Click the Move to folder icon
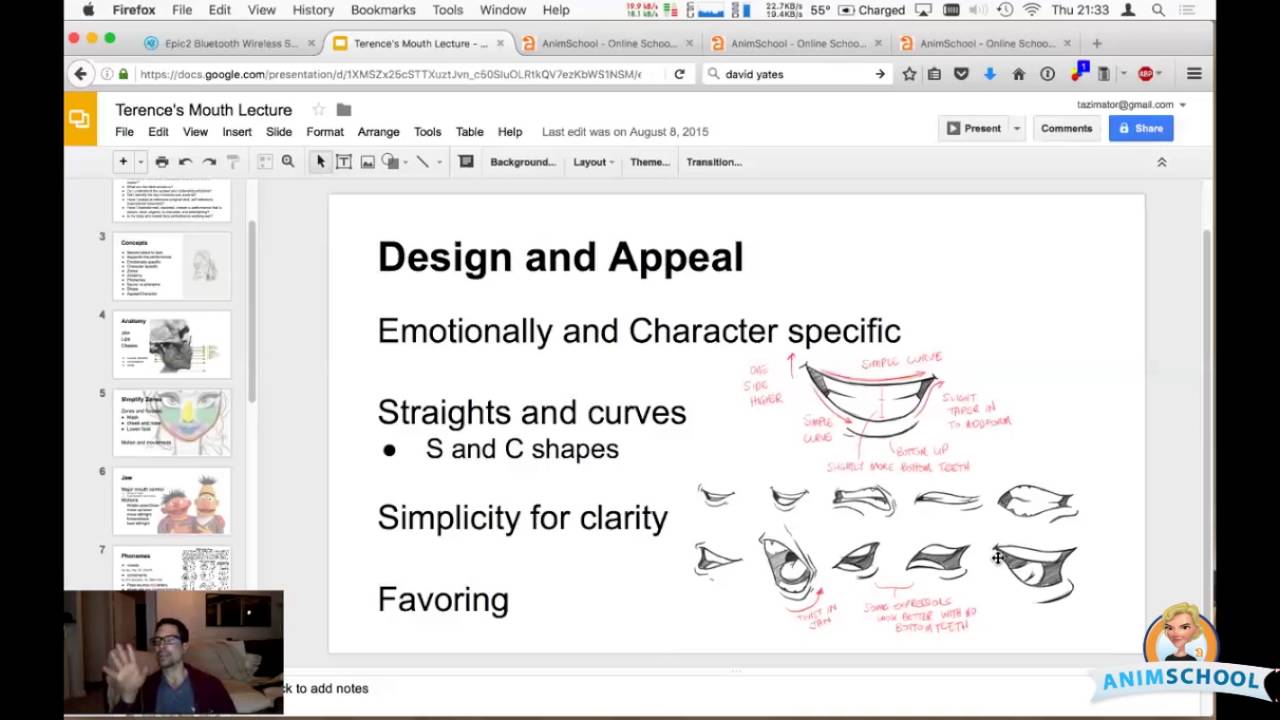 pos(344,110)
